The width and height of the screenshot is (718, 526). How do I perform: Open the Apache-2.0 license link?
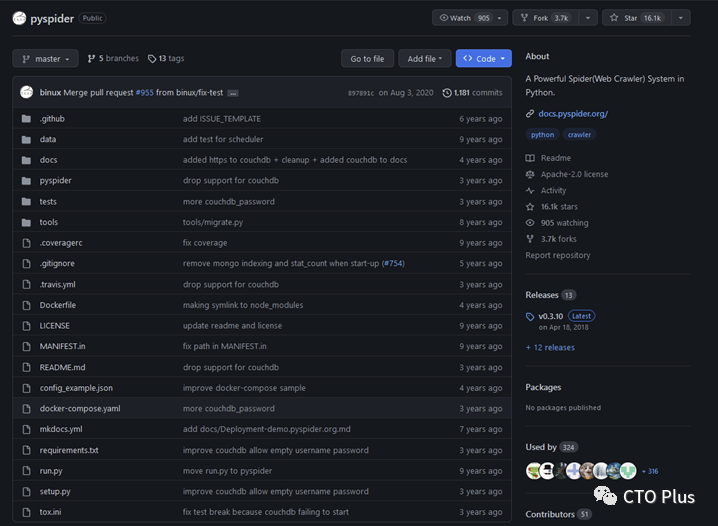[574, 174]
